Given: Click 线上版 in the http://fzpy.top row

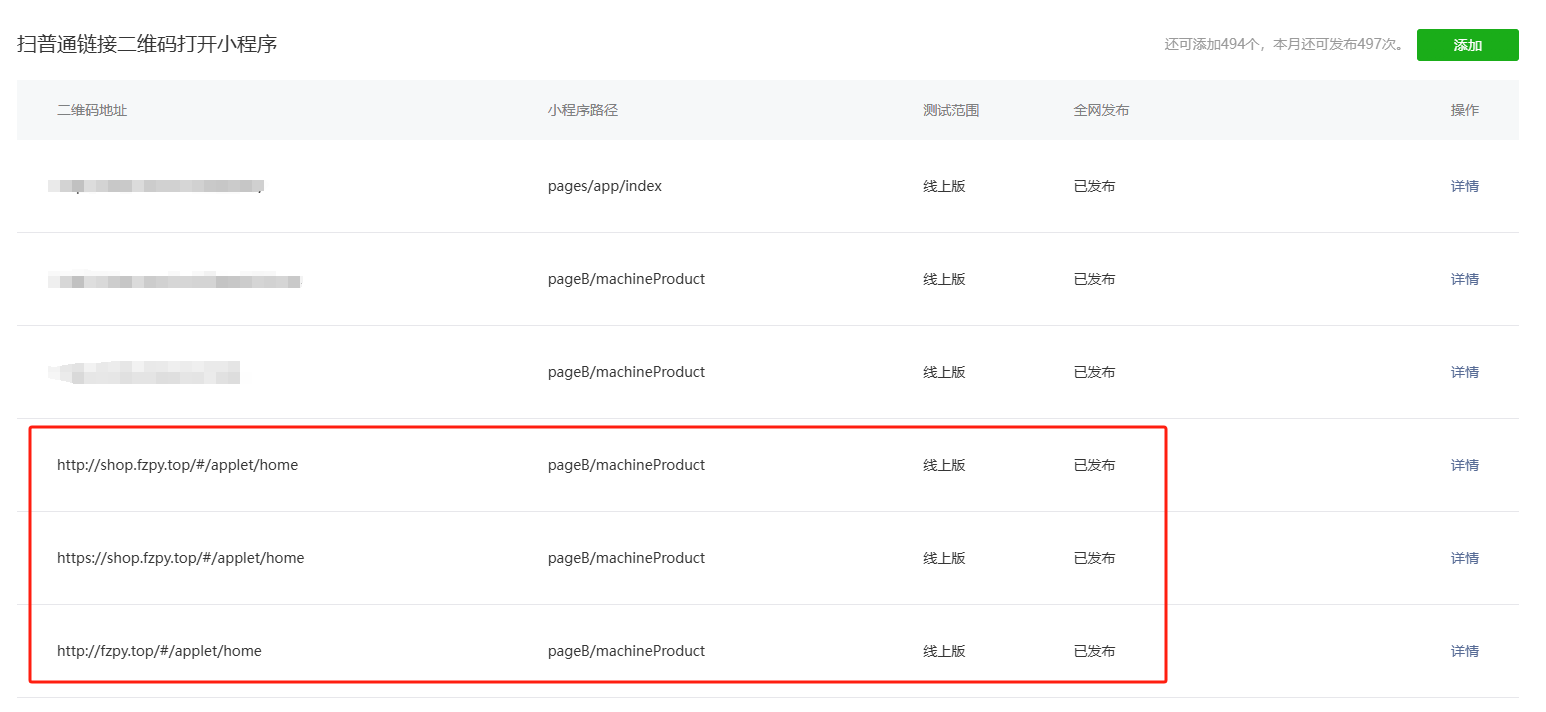Looking at the screenshot, I should tap(944, 651).
